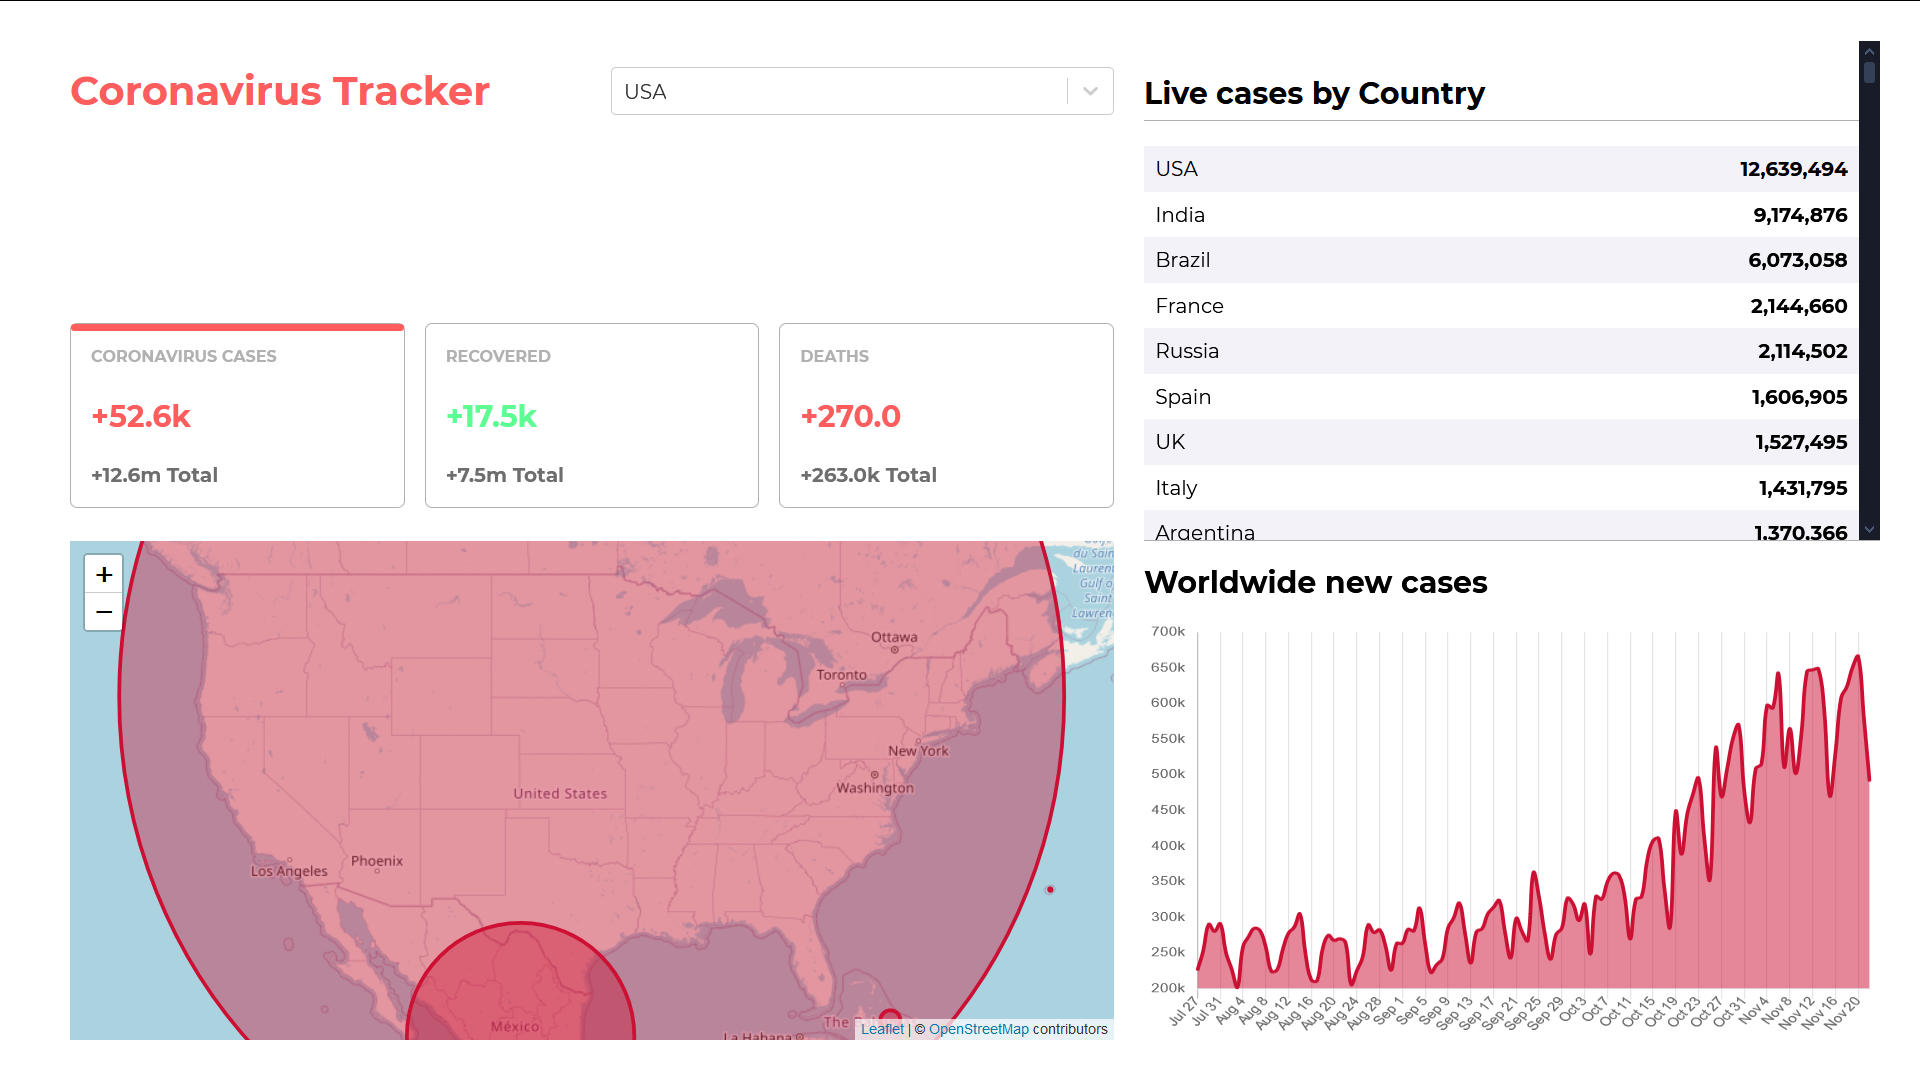Click the Nov 20 chart data point
1920x1080 pixels.
1858,657
